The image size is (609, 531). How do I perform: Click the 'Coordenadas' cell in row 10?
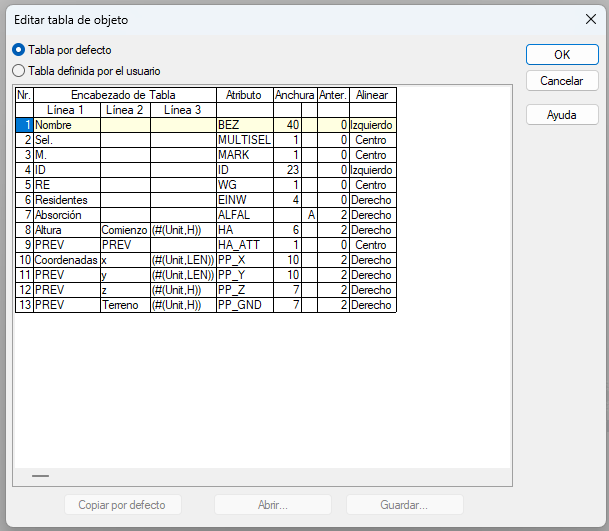[x=66, y=260]
